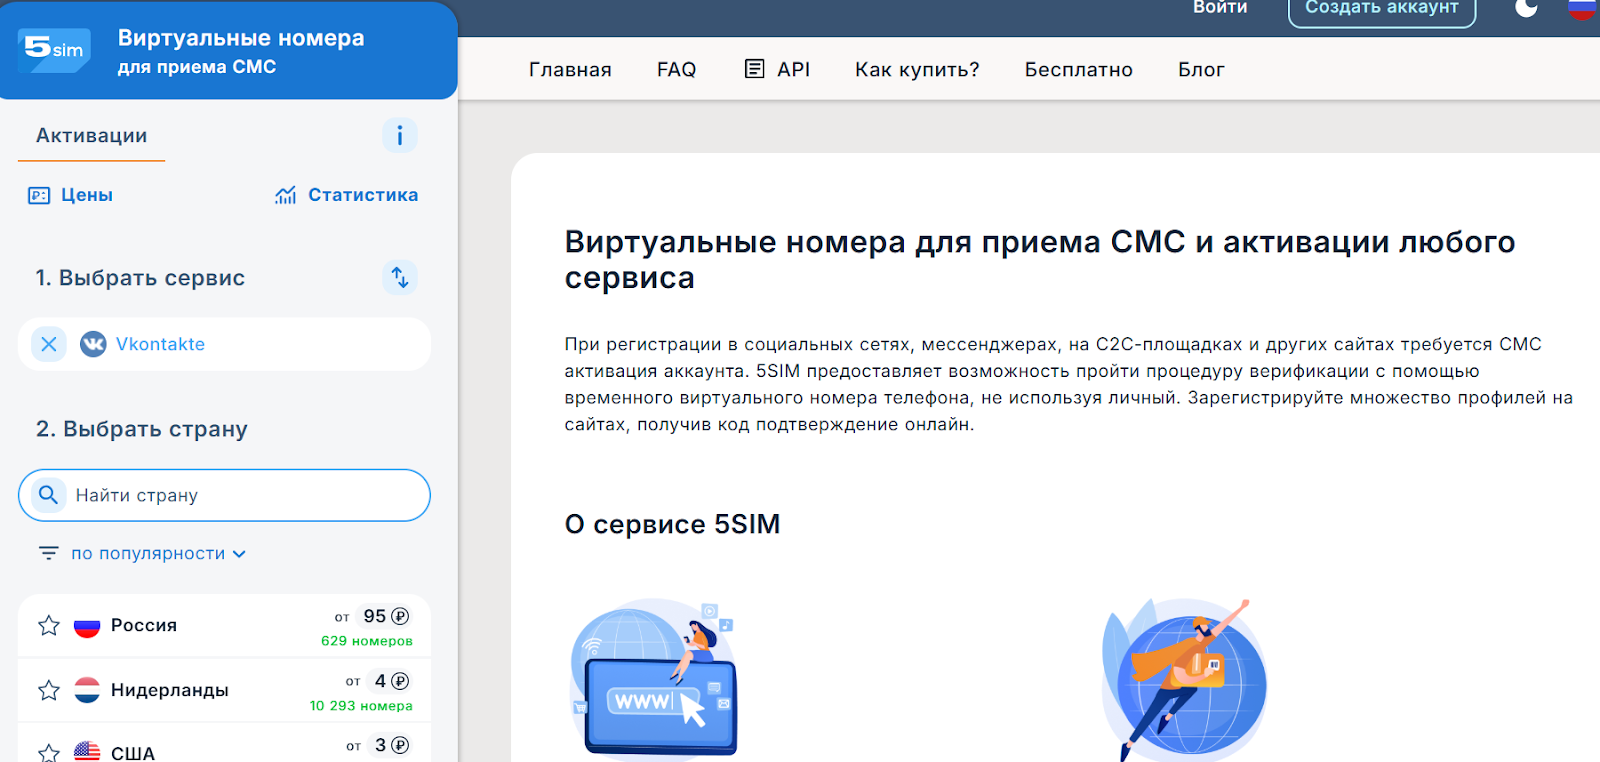Click the 2. Выбрать страну heading

tap(142, 429)
